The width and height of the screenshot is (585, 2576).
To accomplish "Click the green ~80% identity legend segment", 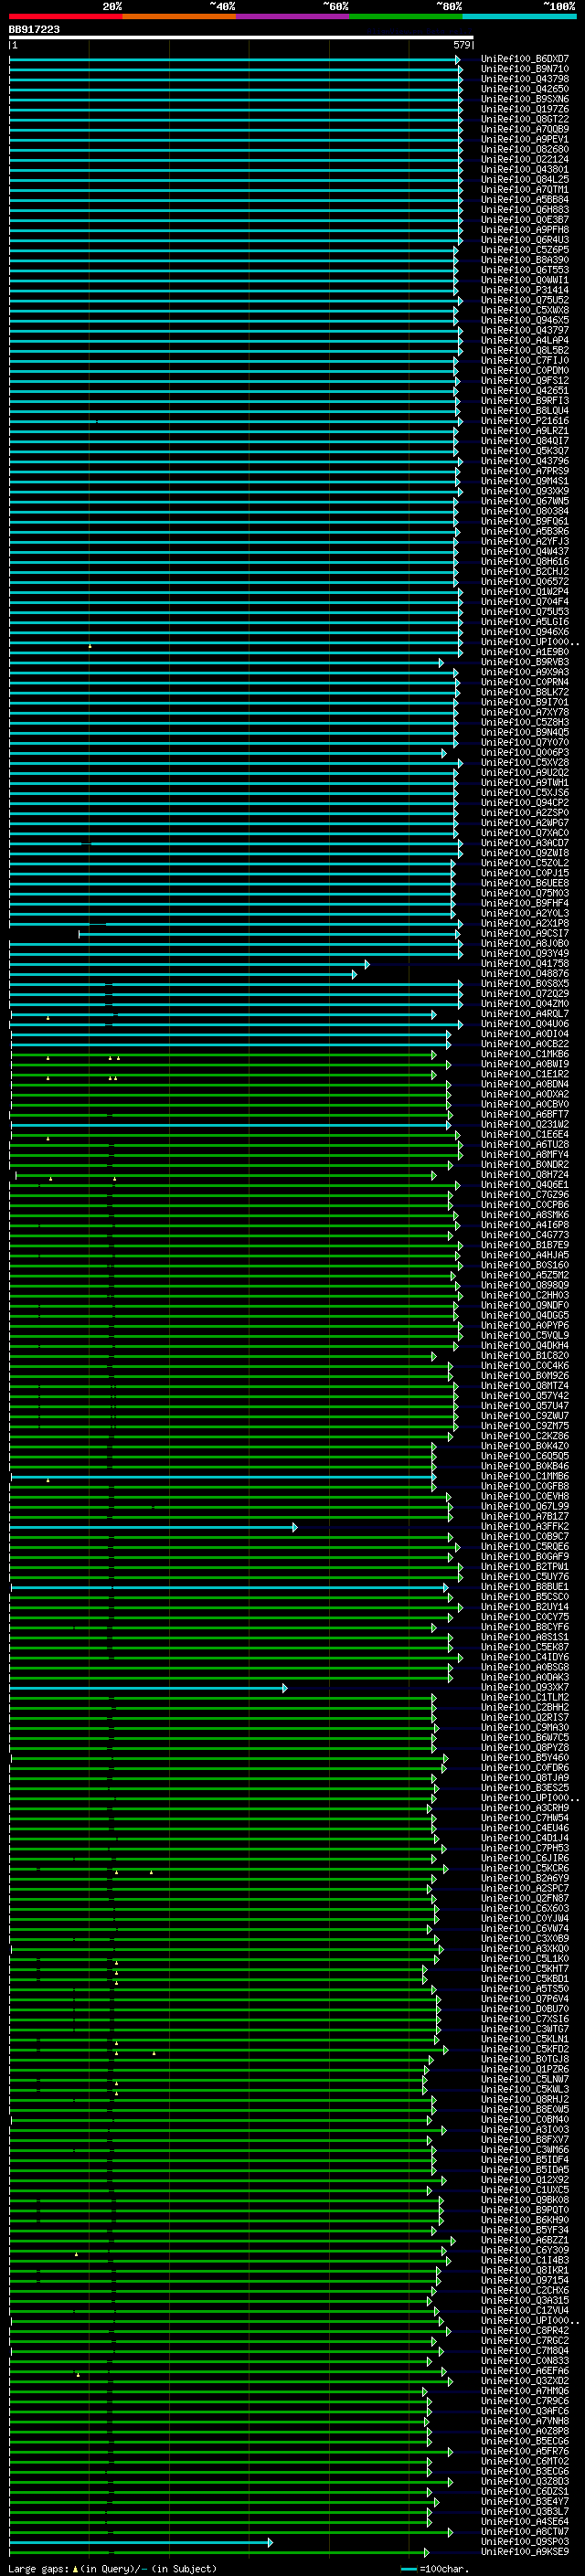I will click(x=406, y=16).
